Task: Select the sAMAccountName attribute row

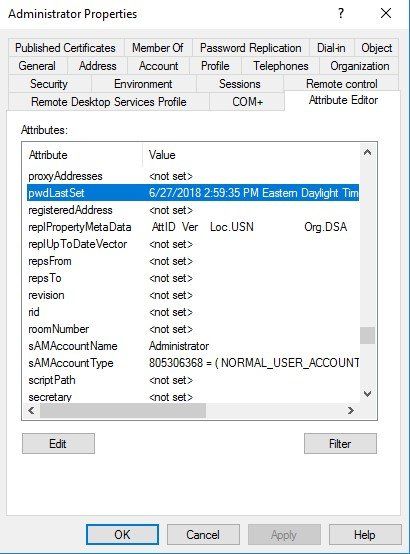Action: [x=193, y=346]
